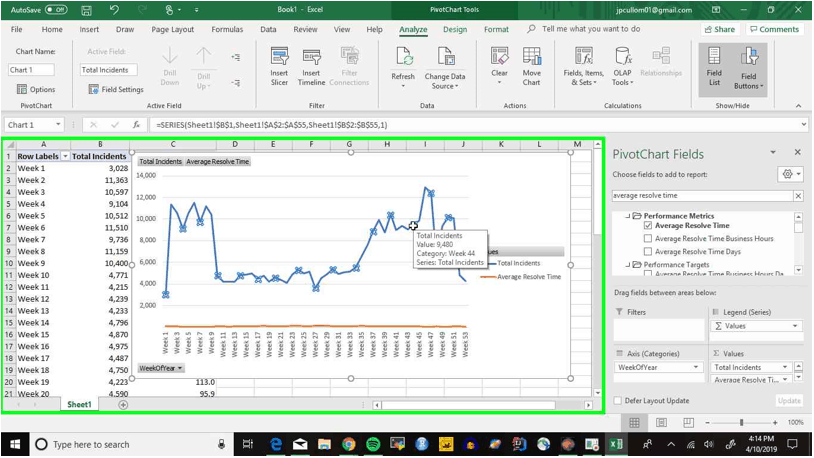Select the Sheet1 tab
The image size is (814, 458).
coord(79,405)
